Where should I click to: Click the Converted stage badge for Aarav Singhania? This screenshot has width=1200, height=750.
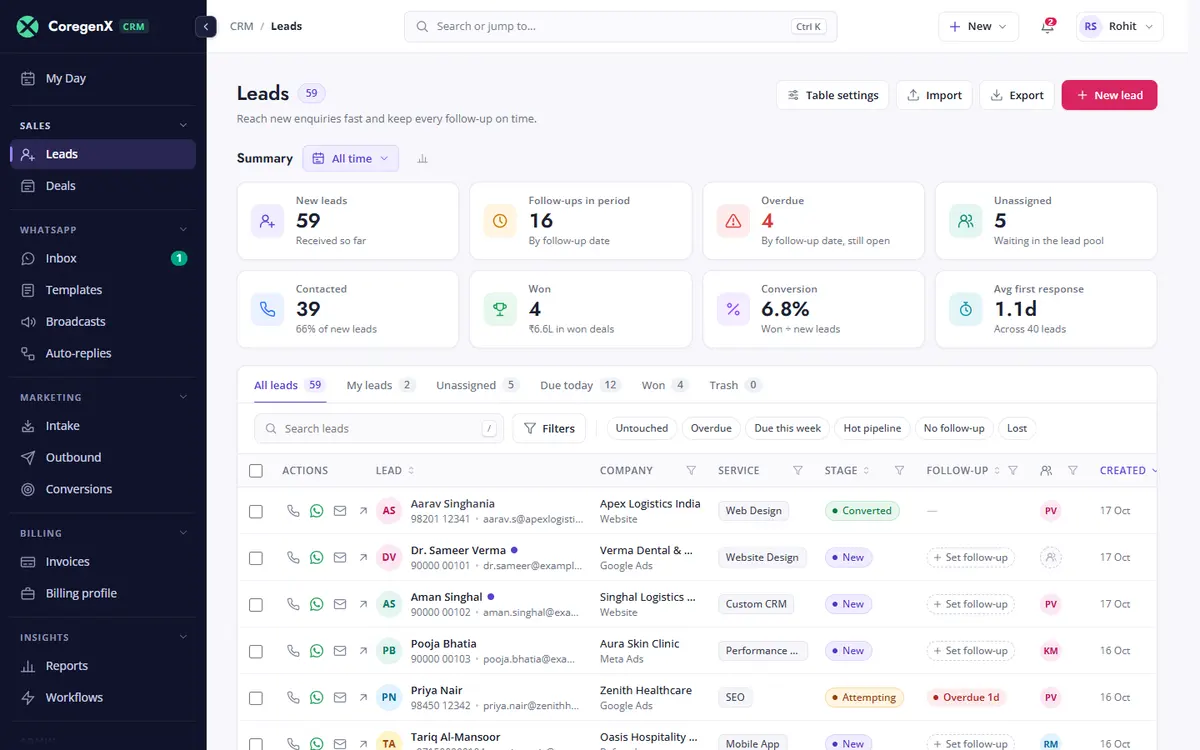pos(862,511)
